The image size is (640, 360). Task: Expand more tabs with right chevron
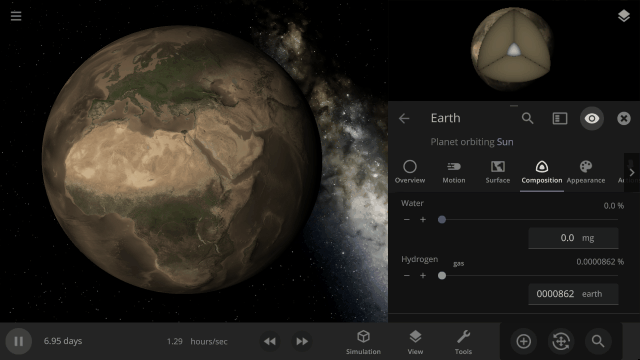[x=631, y=172]
